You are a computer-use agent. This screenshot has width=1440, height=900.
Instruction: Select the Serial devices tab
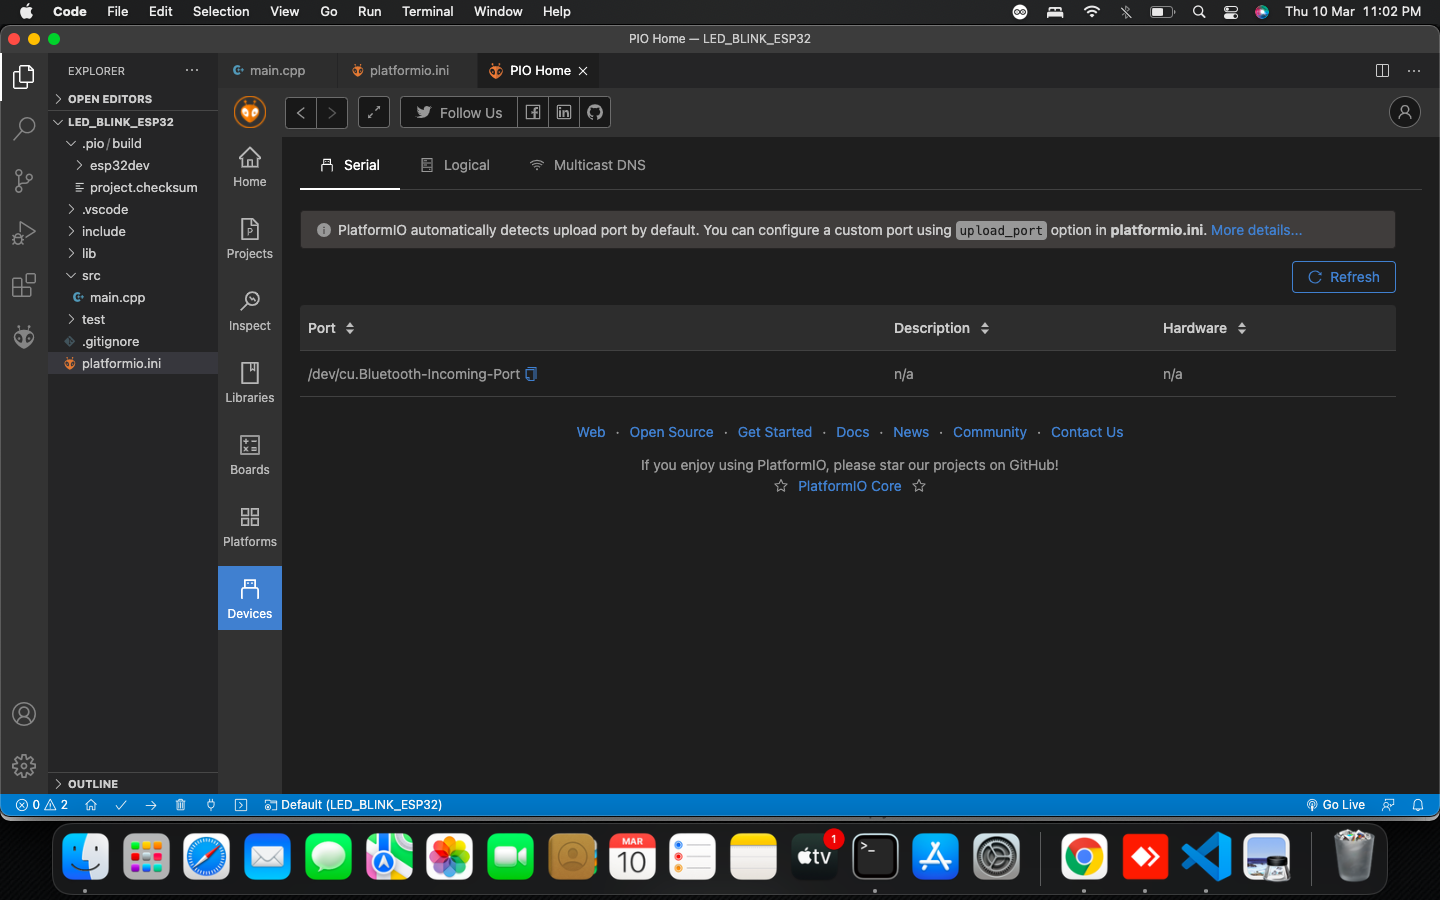[x=350, y=165]
